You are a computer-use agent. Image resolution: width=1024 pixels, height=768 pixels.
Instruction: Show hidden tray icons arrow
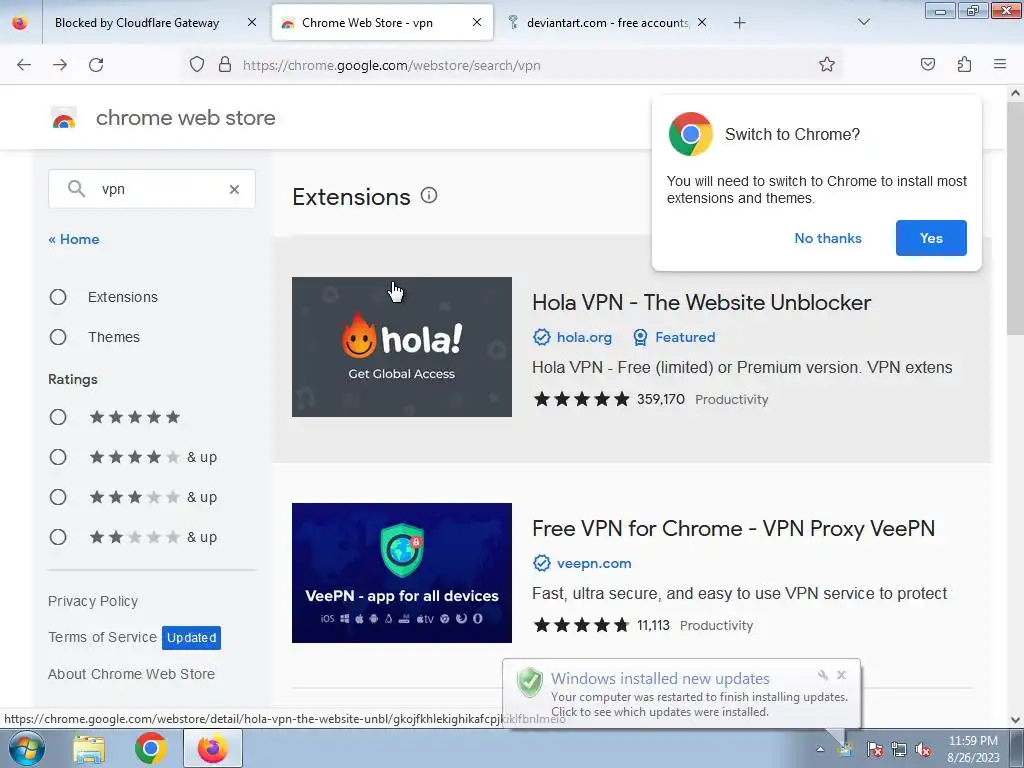[820, 750]
